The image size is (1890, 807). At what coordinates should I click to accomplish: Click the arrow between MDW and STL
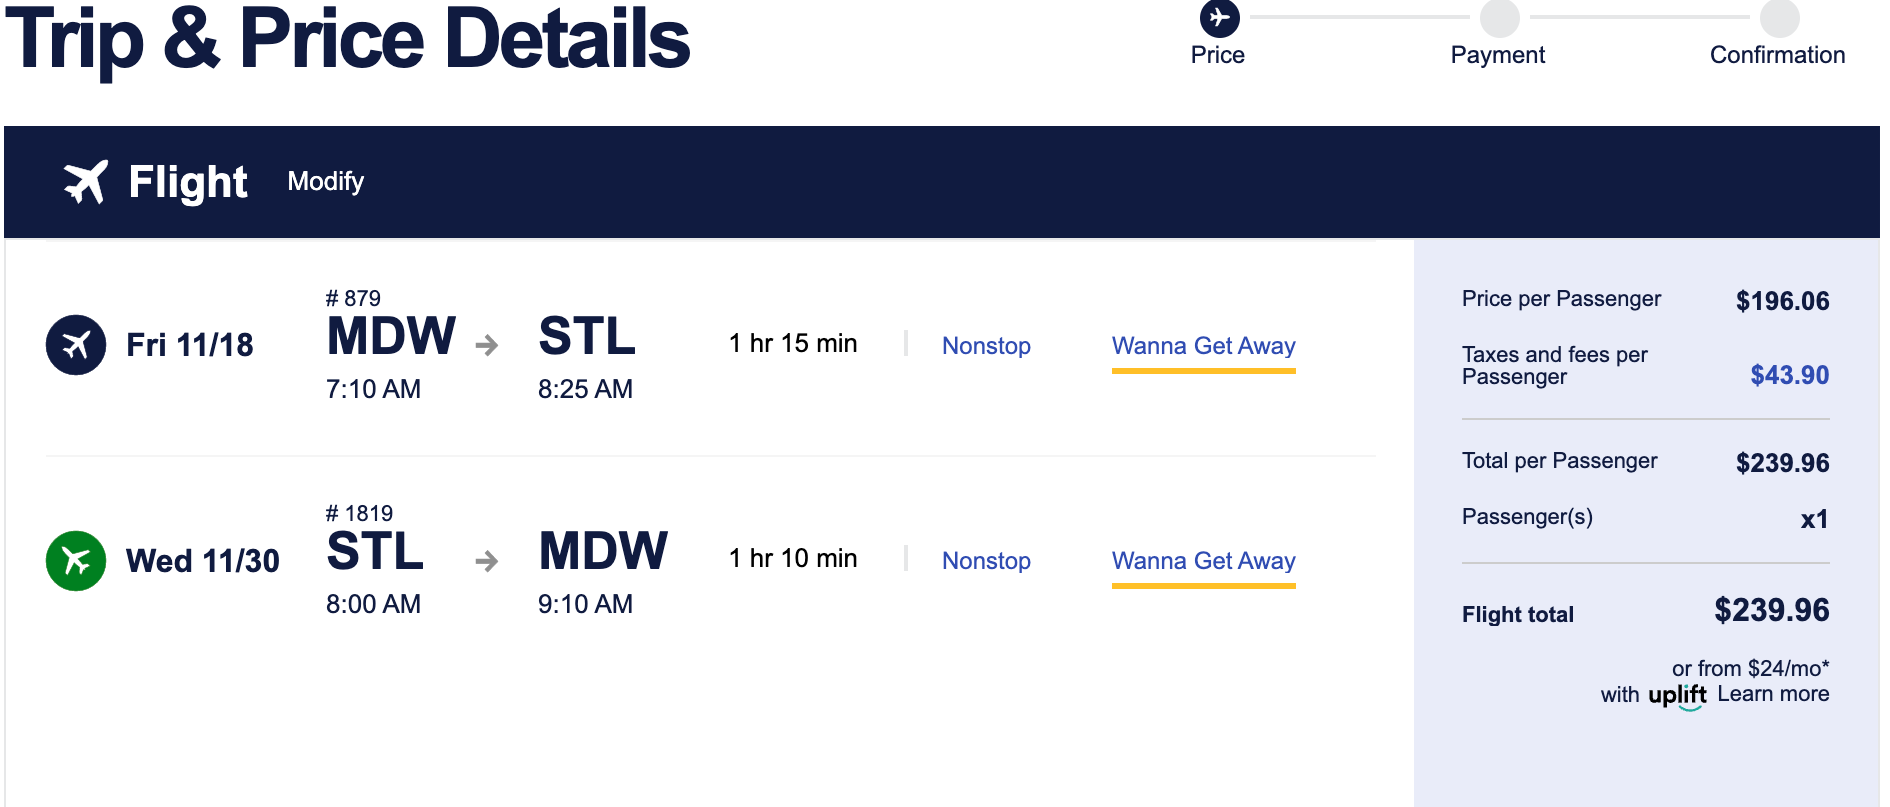pyautogui.click(x=487, y=346)
